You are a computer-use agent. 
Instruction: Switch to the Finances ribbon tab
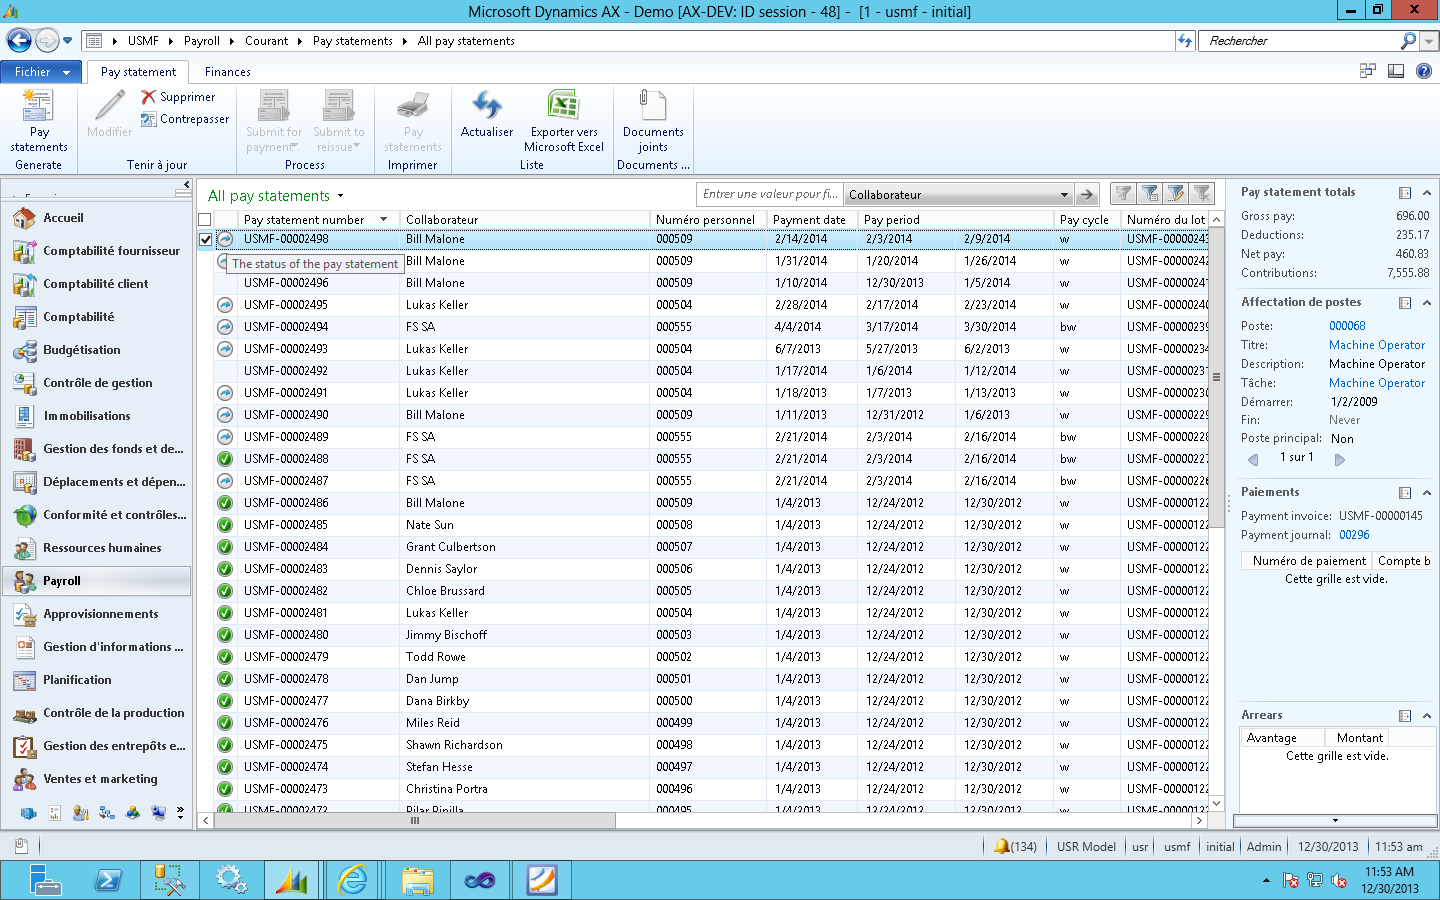point(227,72)
